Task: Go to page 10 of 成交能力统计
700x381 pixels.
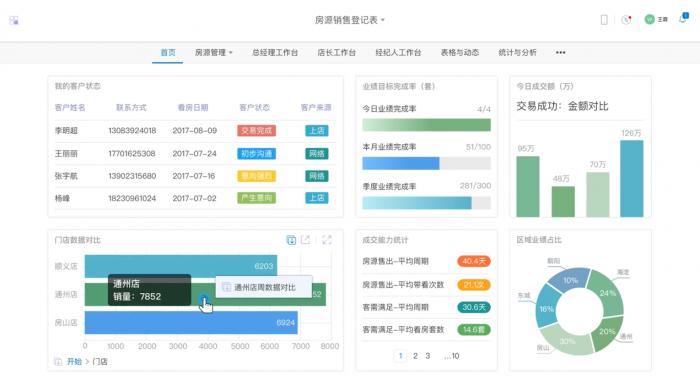Action: pos(452,356)
